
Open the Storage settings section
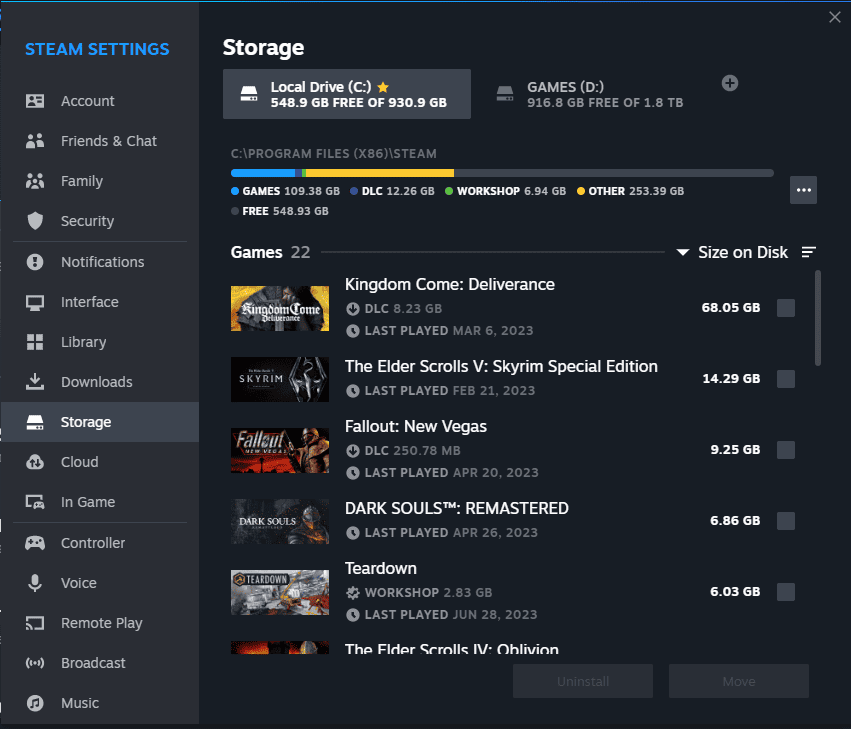coord(100,422)
